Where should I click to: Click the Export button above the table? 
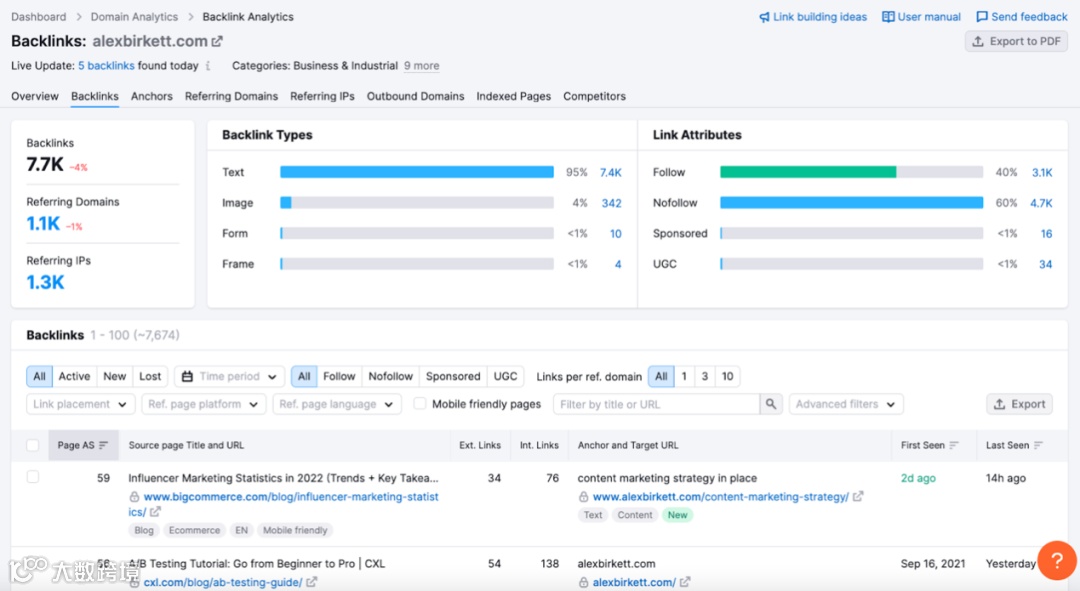(1020, 404)
